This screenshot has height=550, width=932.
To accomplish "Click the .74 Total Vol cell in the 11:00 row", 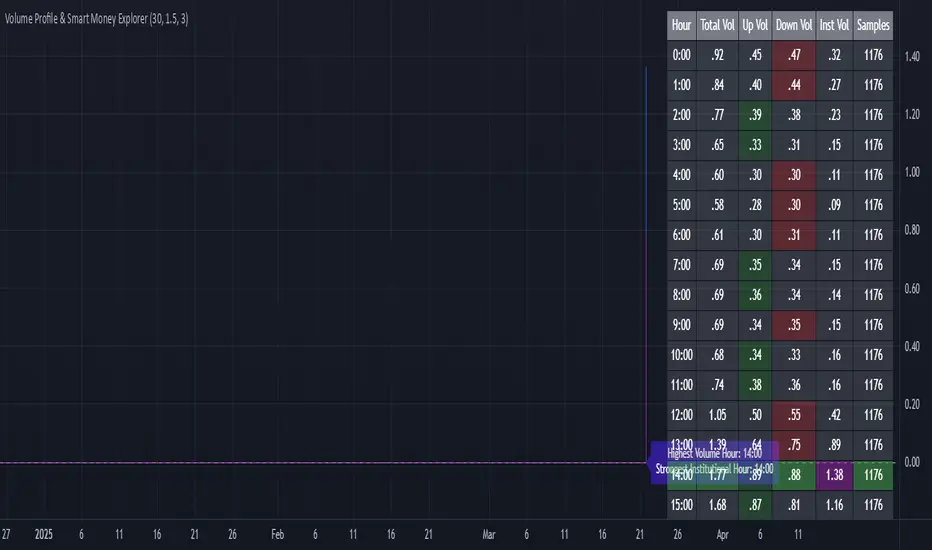I will [717, 385].
